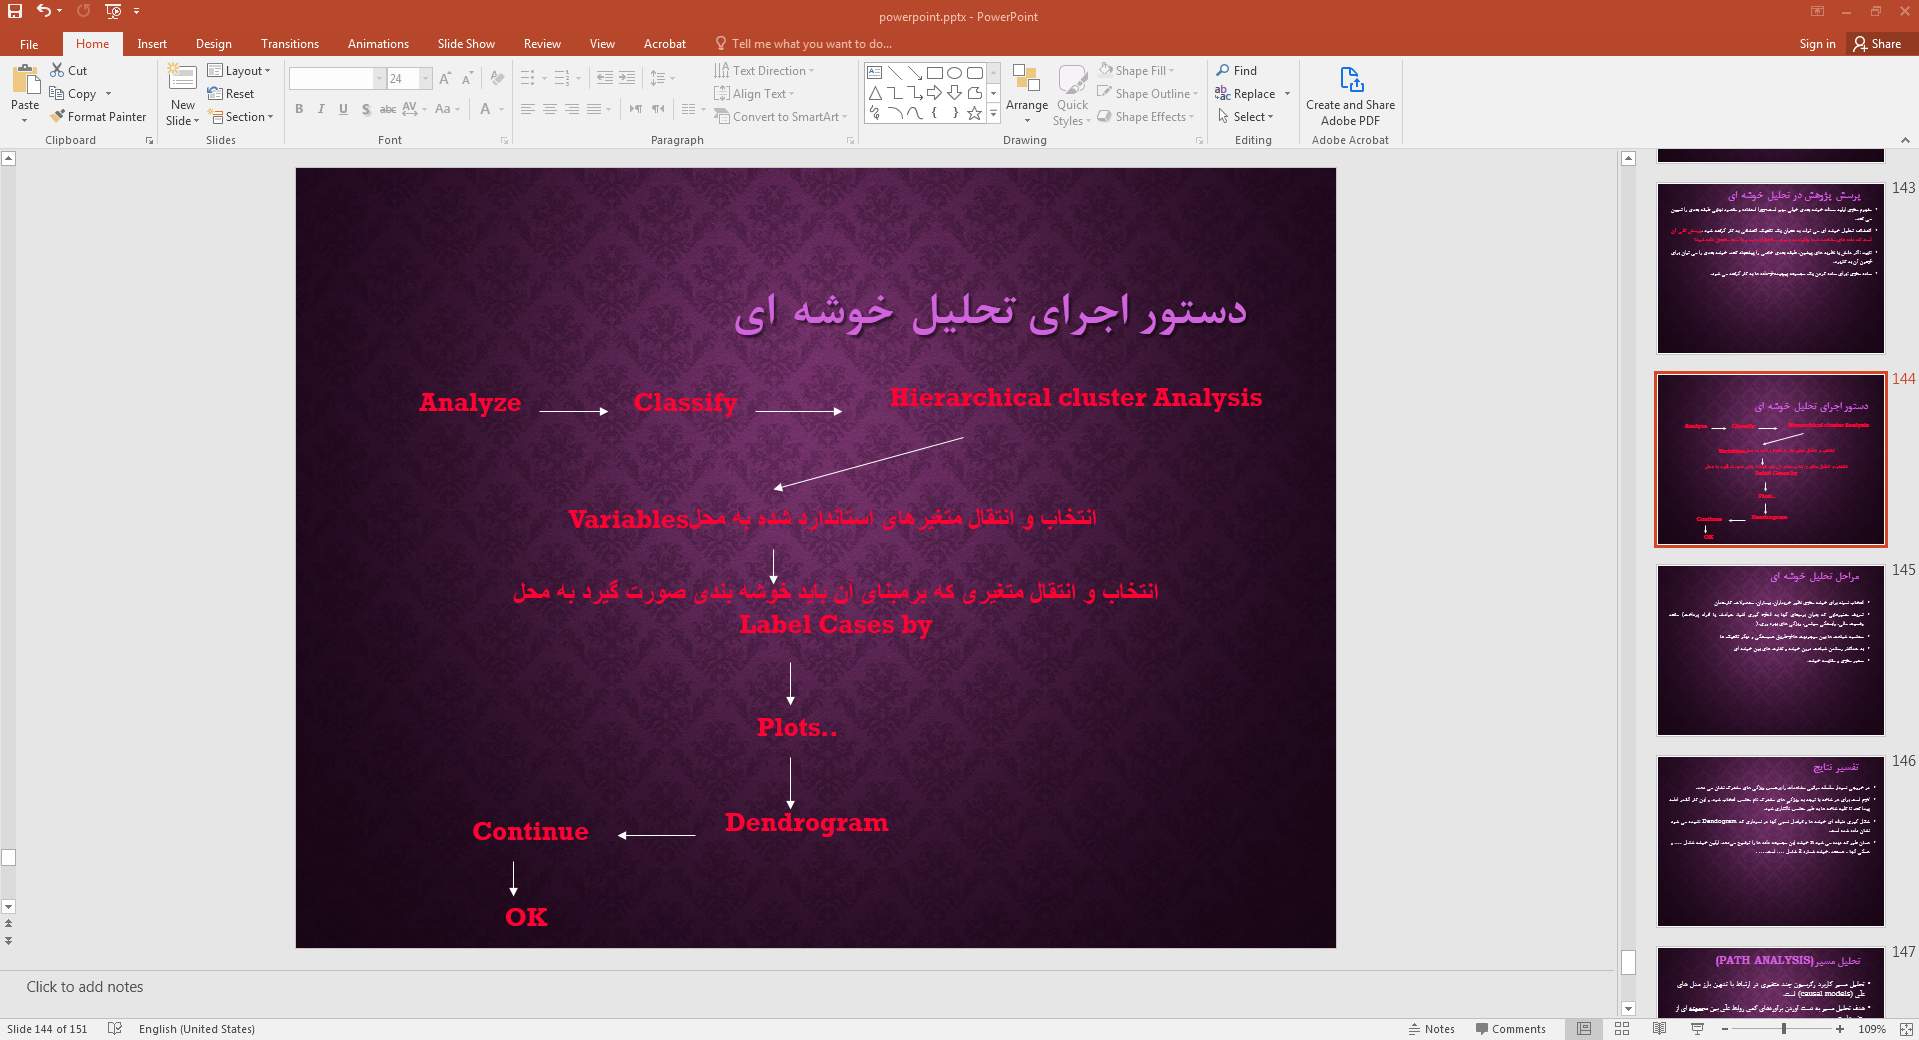
Task: Click the Format Painter brush icon
Action: point(58,117)
